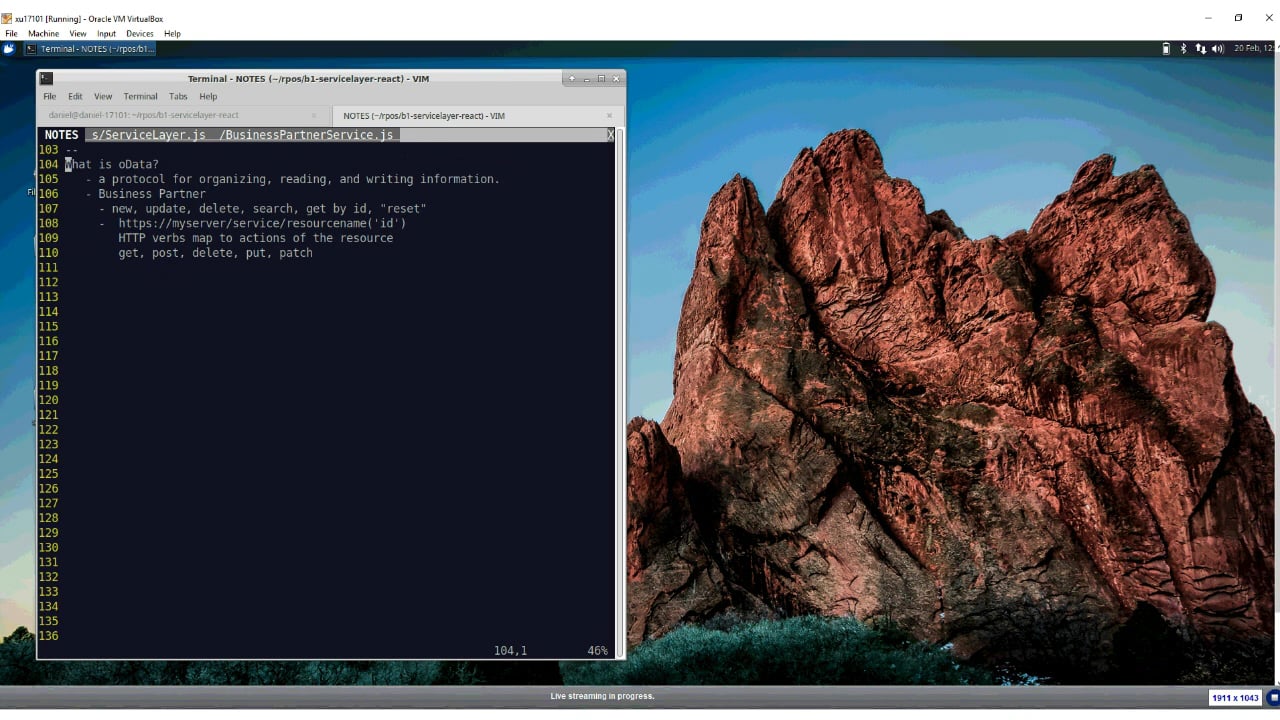Screen dimensions: 1280x720
Task: Click the icon at the right end of streaming bar
Action: click(x=1273, y=698)
